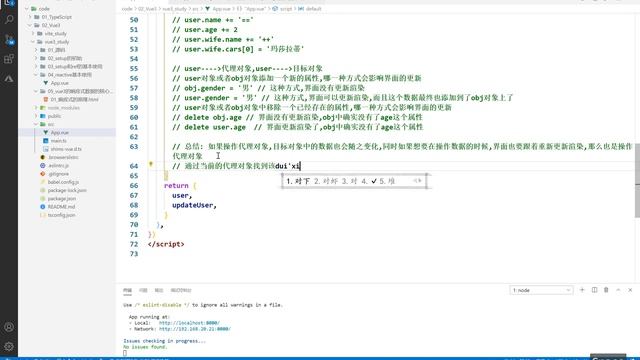Click the IME candidate page arrows
The height and width of the screenshot is (360, 640).
(x=417, y=181)
